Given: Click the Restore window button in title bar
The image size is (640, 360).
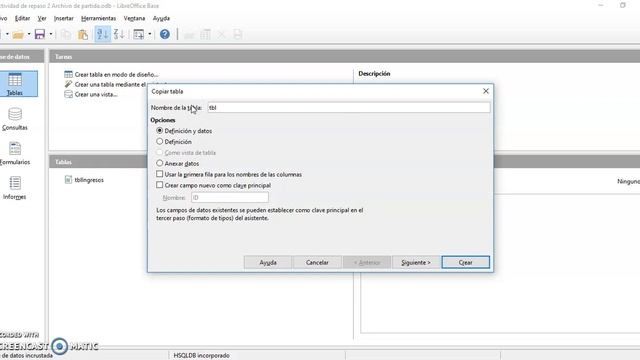Looking at the screenshot, I should coord(622,5).
